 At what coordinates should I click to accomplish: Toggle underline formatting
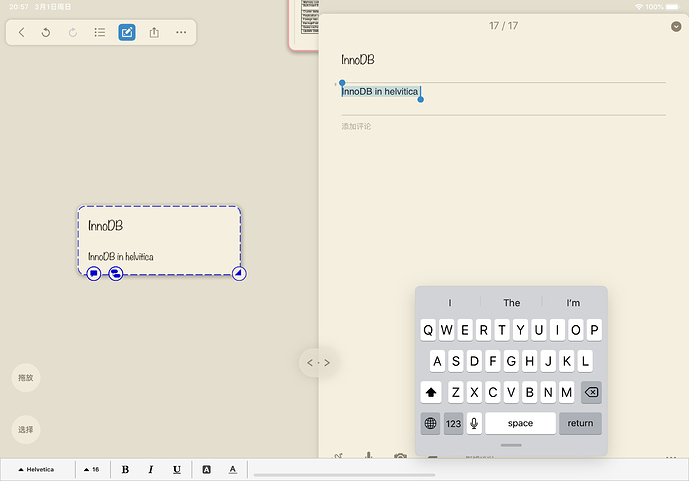click(x=177, y=470)
